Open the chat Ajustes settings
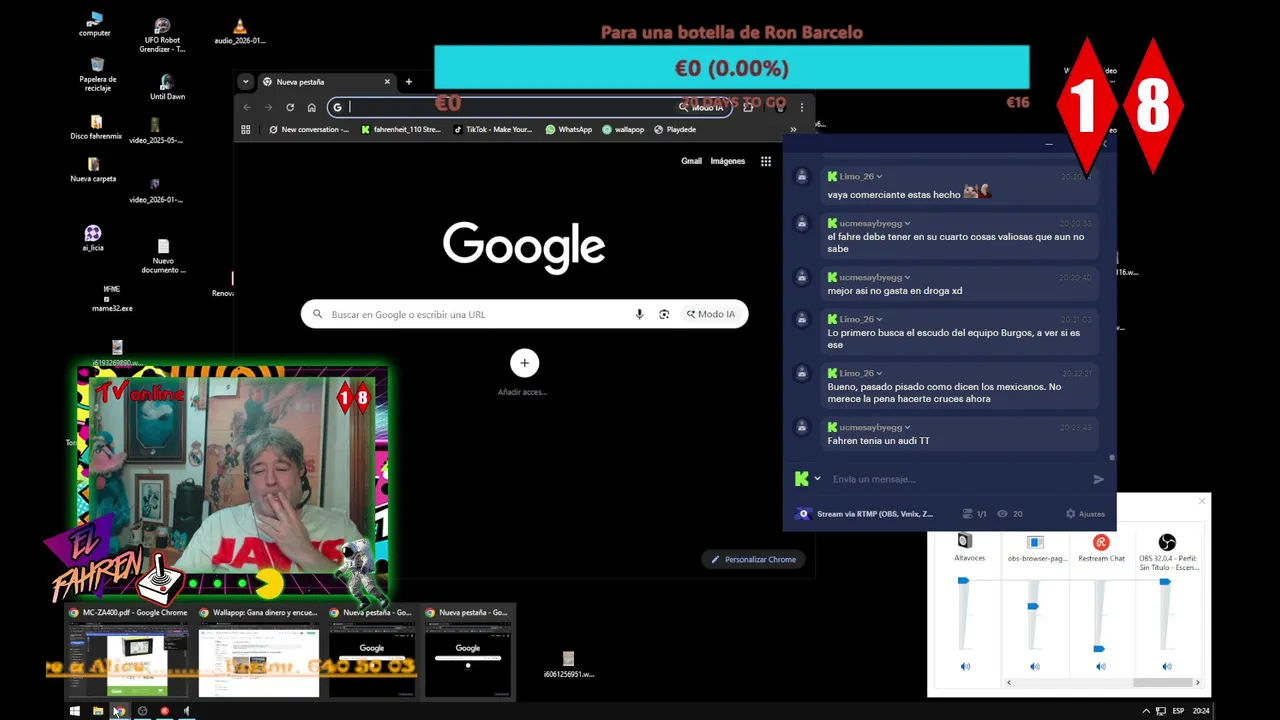This screenshot has width=1280, height=720. tap(1085, 514)
